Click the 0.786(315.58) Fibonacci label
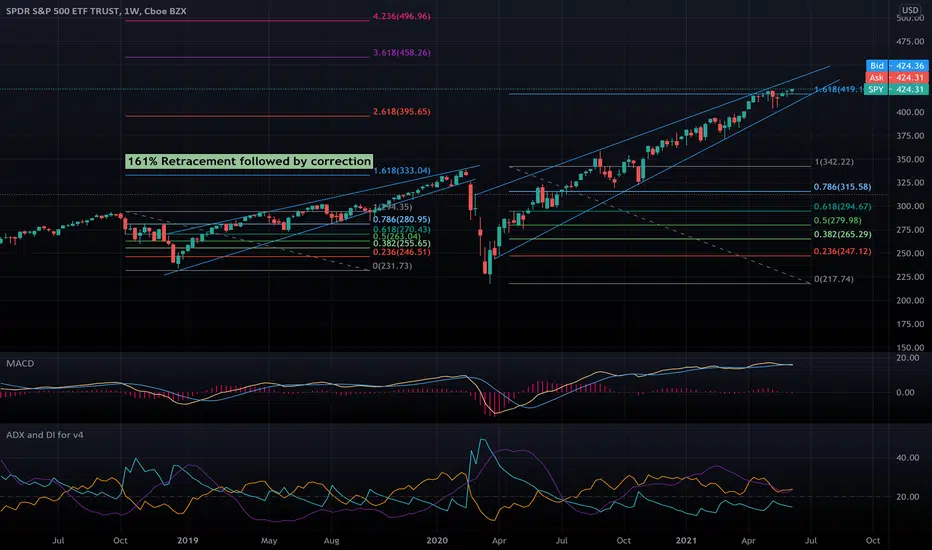The width and height of the screenshot is (932, 550). (x=842, y=187)
